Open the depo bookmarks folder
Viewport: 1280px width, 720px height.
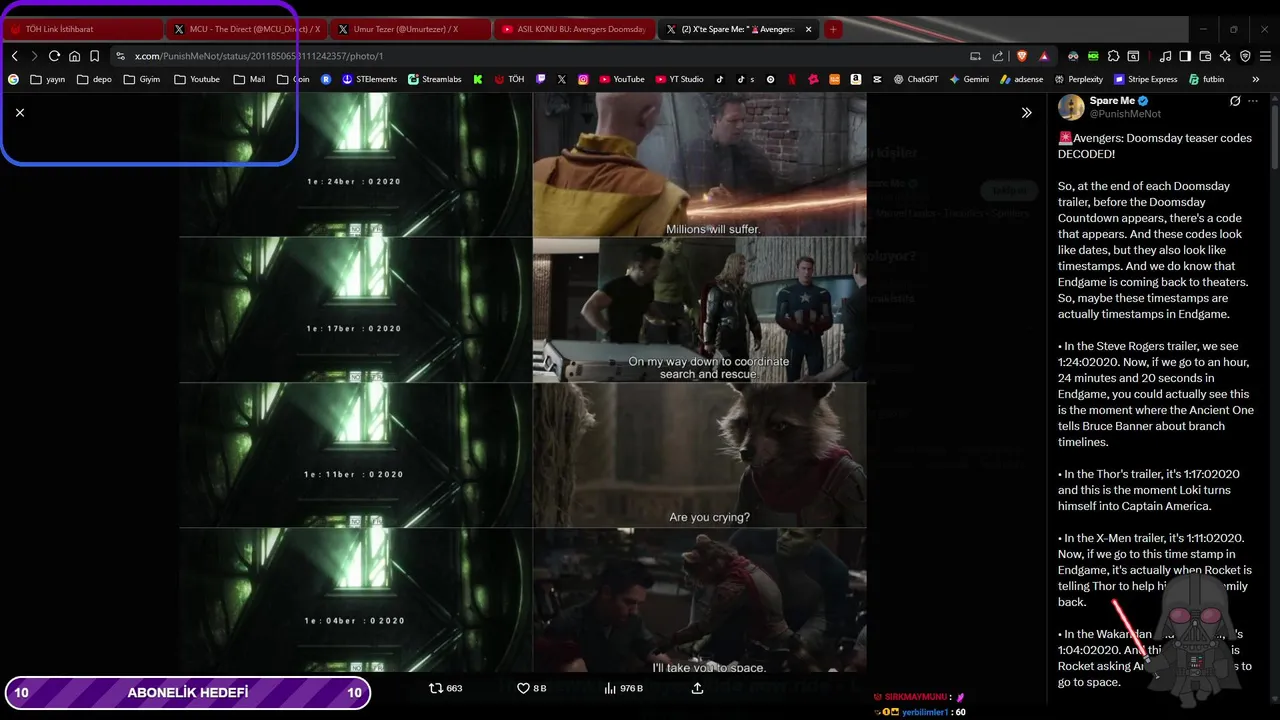pyautogui.click(x=94, y=79)
